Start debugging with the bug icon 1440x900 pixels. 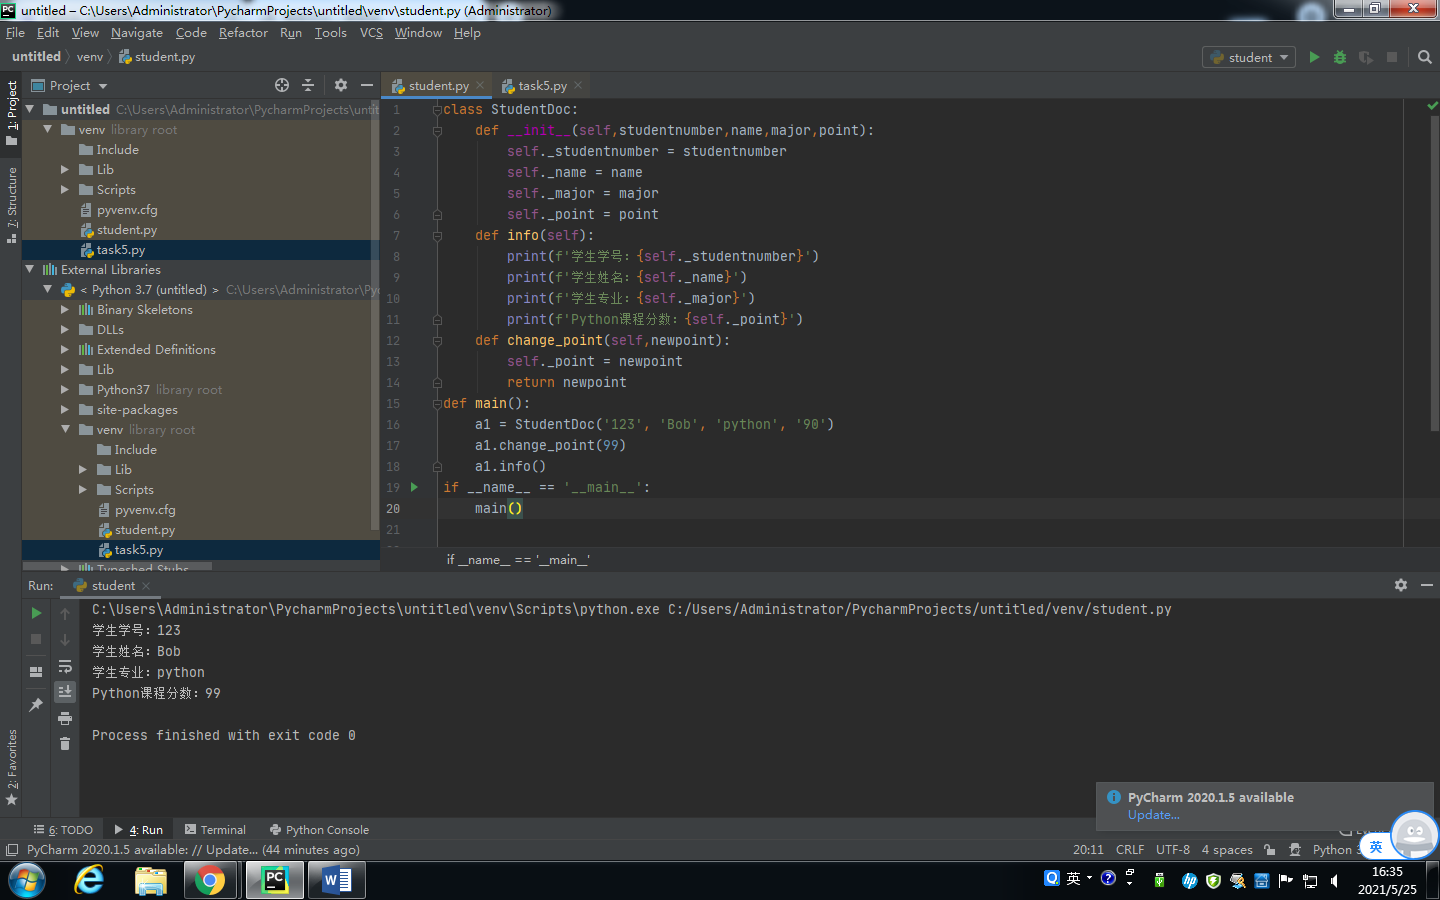1340,57
